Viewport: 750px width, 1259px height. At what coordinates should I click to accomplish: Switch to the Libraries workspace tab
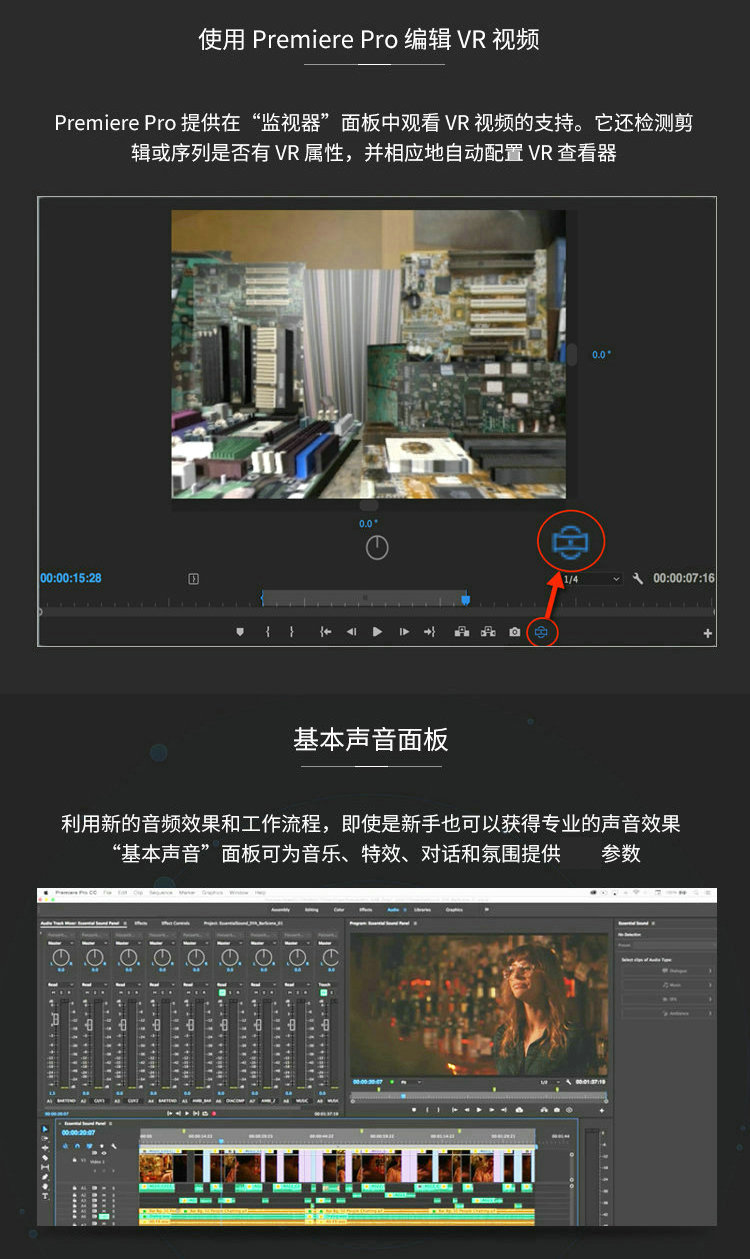[422, 909]
